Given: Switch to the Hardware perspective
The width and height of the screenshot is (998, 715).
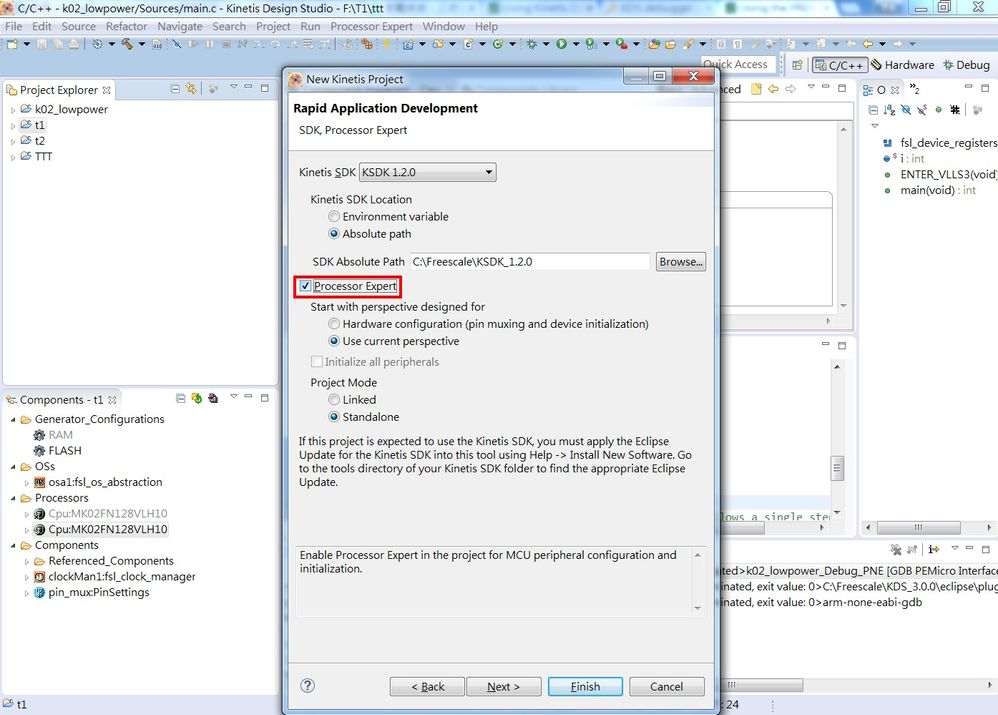Looking at the screenshot, I should pyautogui.click(x=903, y=65).
